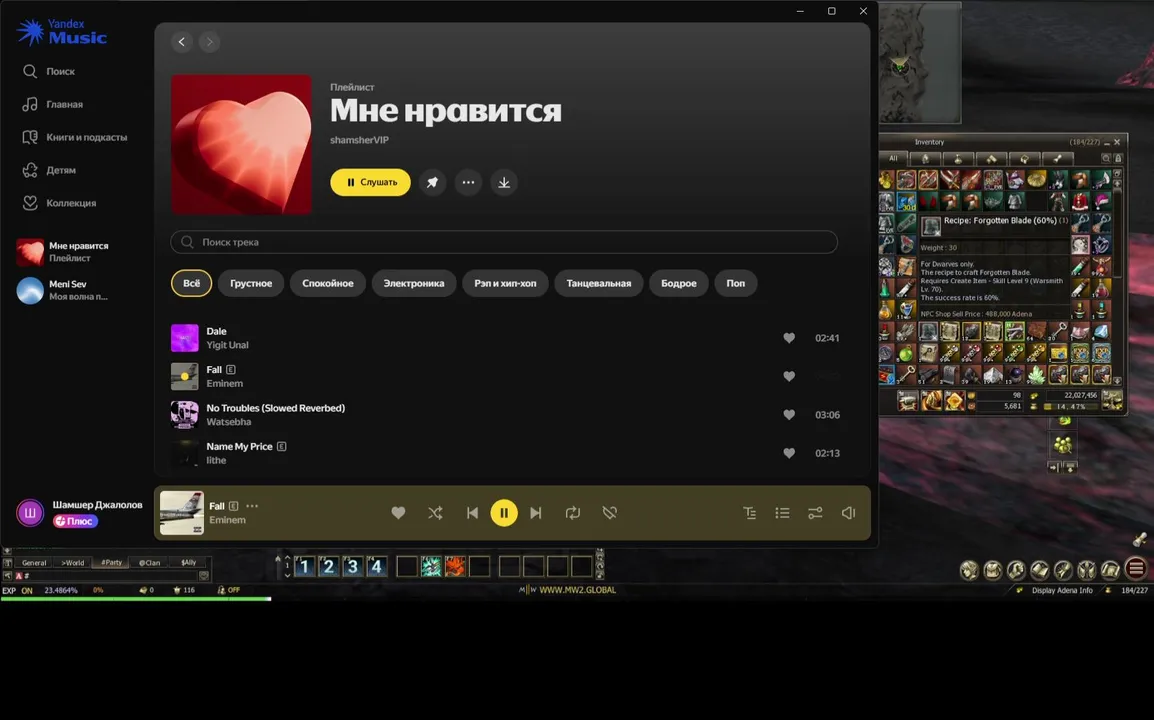1154x720 pixels.
Task: Open artist Watsebha link
Action: pyautogui.click(x=228, y=422)
